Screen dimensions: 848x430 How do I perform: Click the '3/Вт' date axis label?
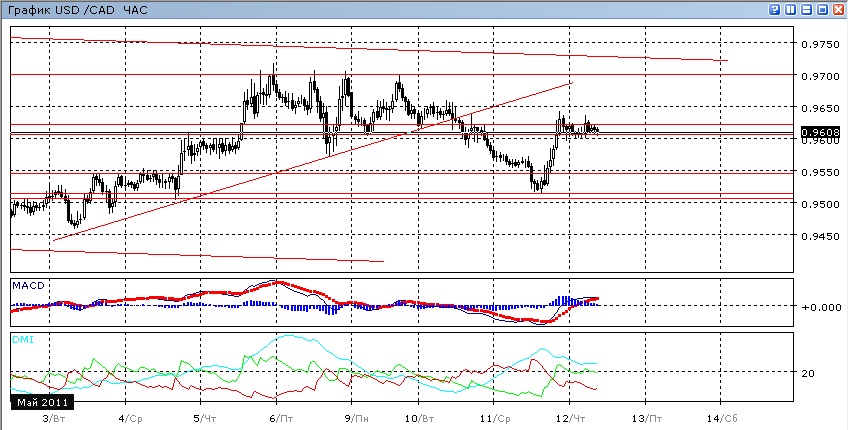point(52,418)
